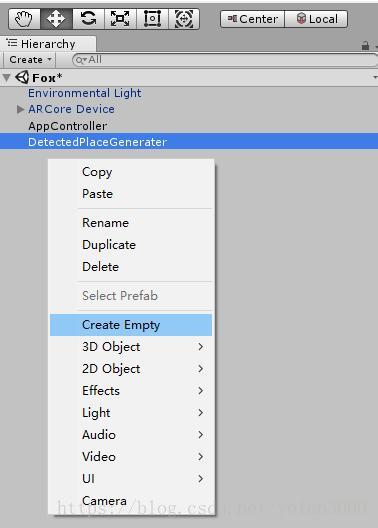Choose Delete from context menu
This screenshot has height=528, width=378.
131,267
